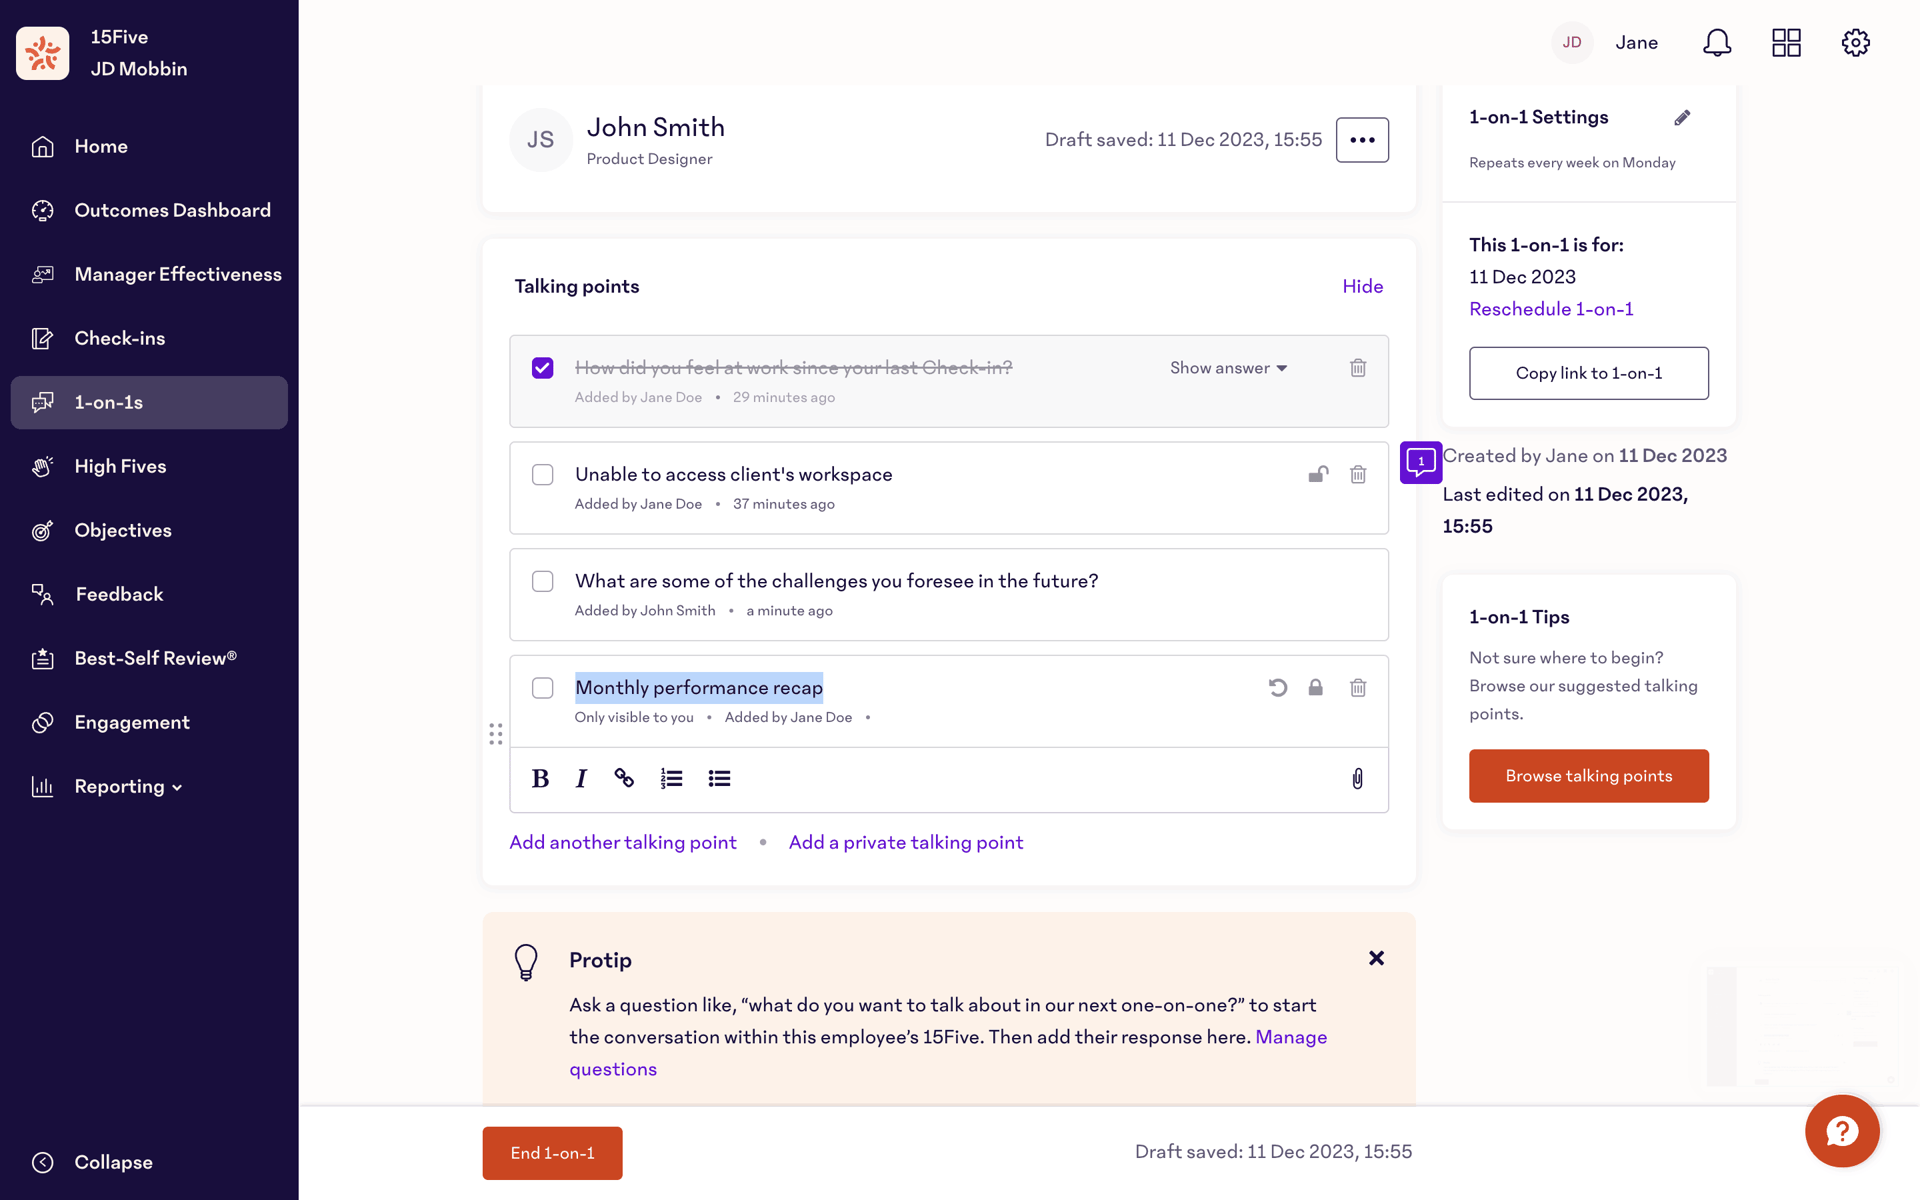1920x1200 pixels.
Task: Click Browse talking points button
Action: coord(1588,776)
